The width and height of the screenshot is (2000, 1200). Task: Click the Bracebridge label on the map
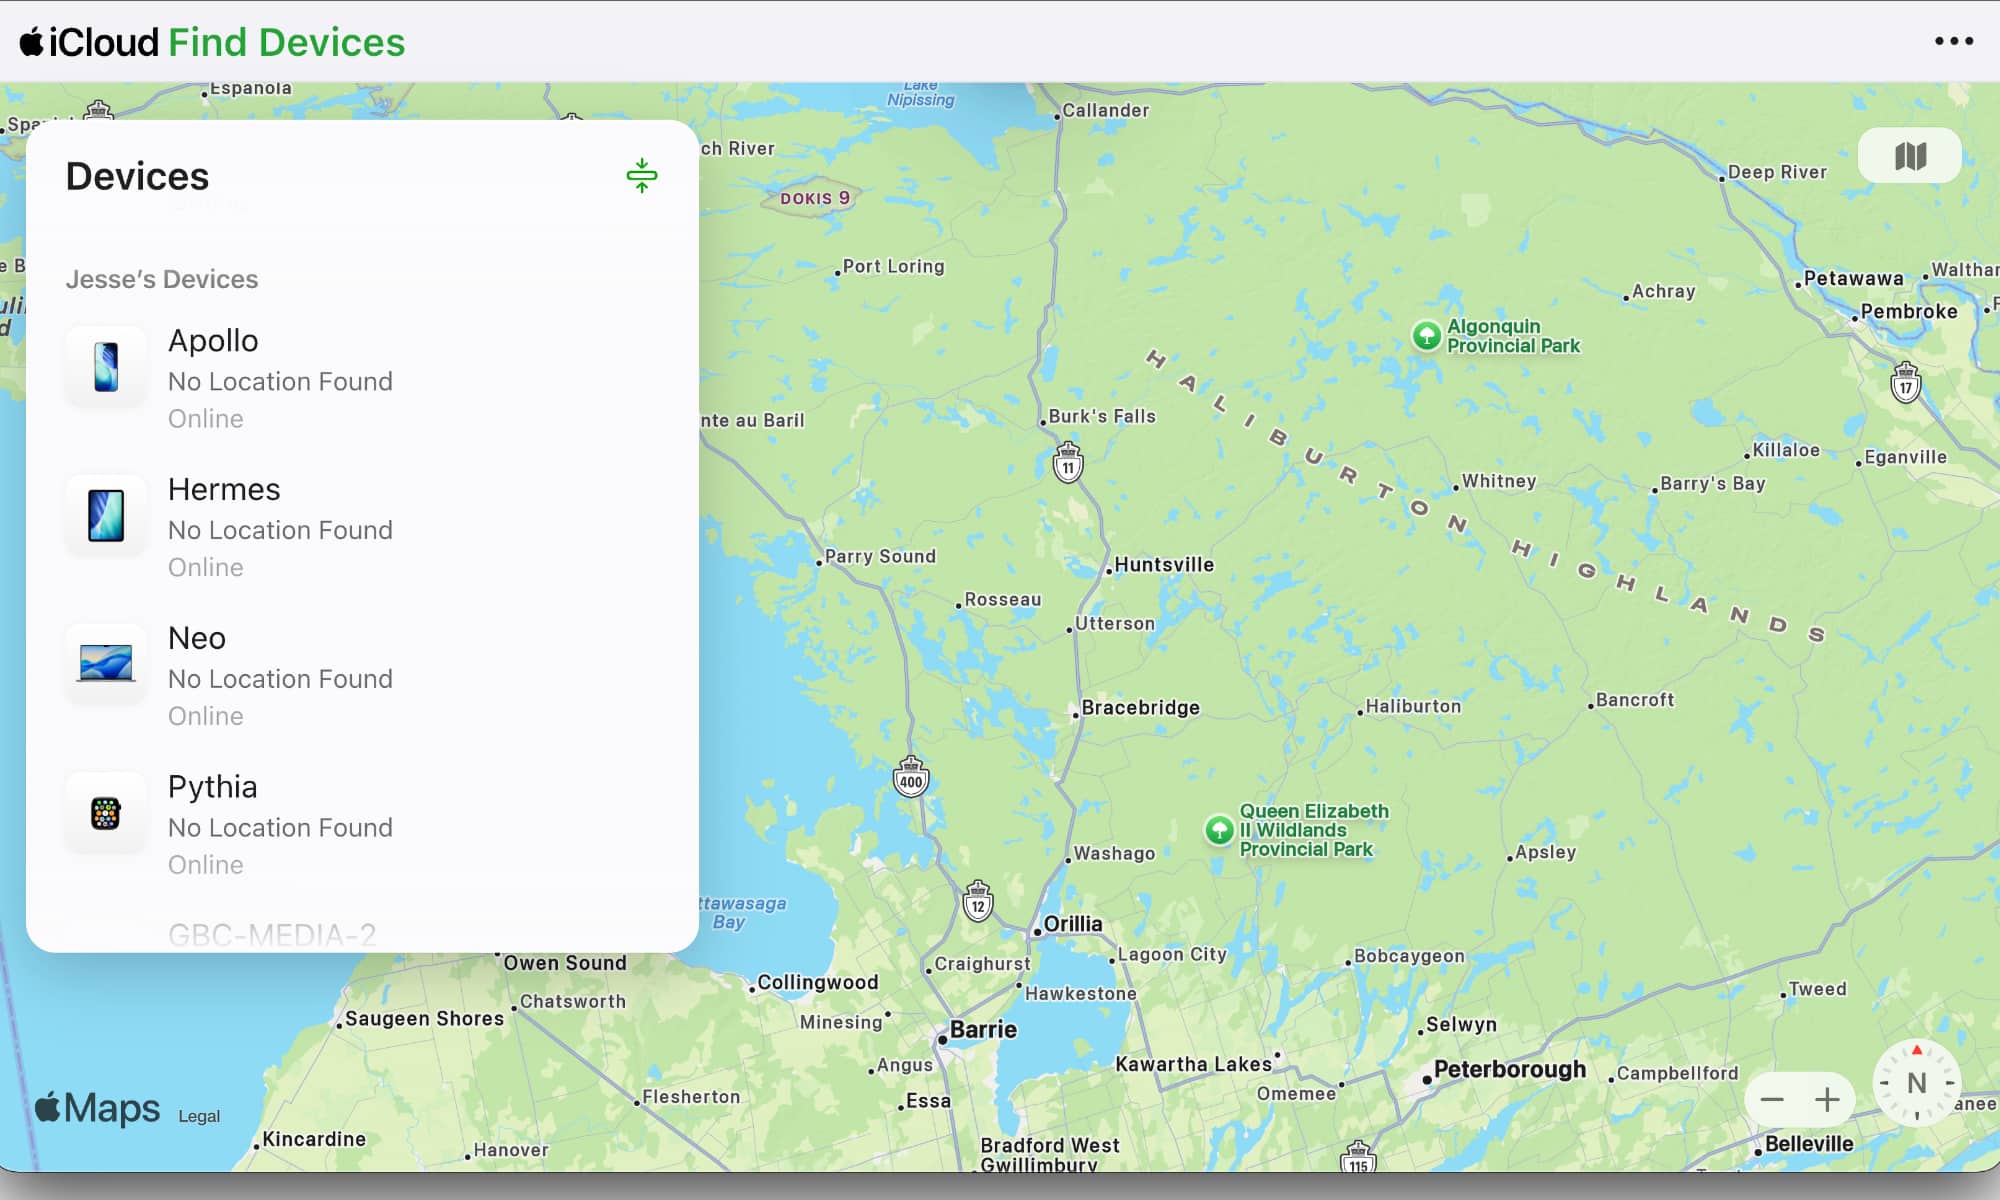[1140, 707]
